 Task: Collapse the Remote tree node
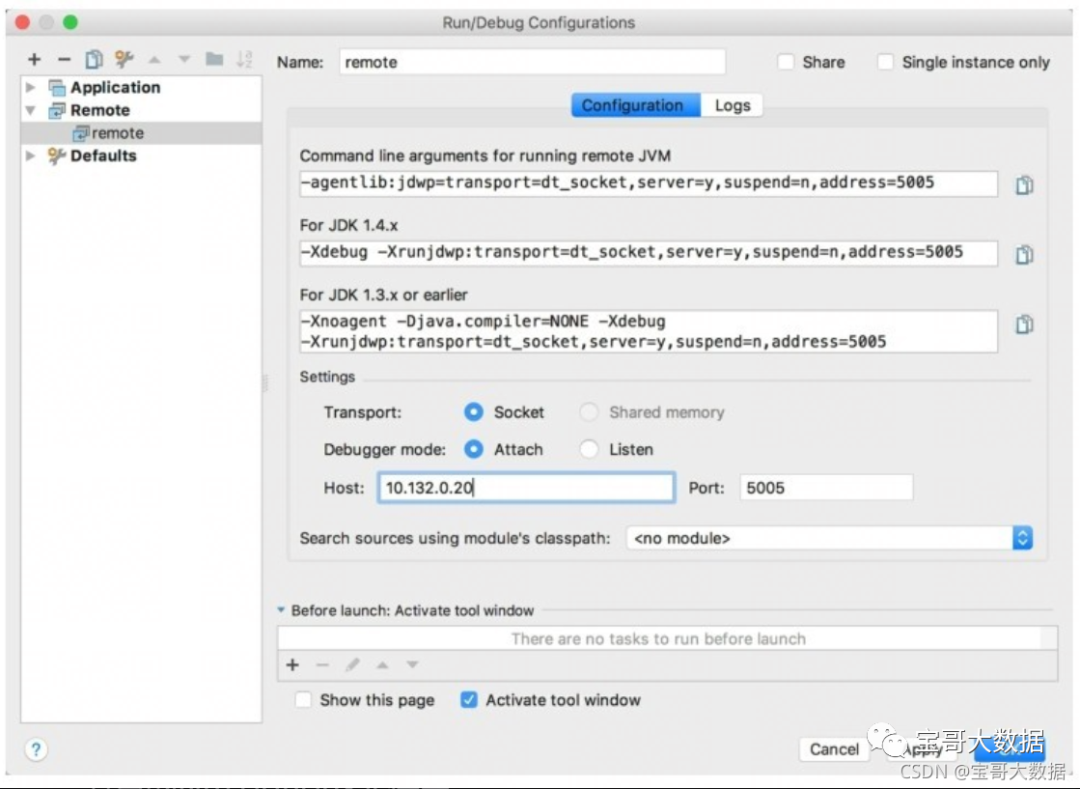[x=30, y=110]
